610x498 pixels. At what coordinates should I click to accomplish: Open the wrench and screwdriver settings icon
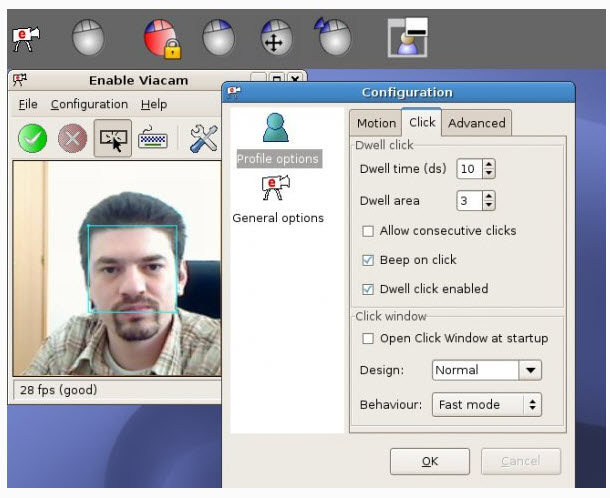[203, 141]
